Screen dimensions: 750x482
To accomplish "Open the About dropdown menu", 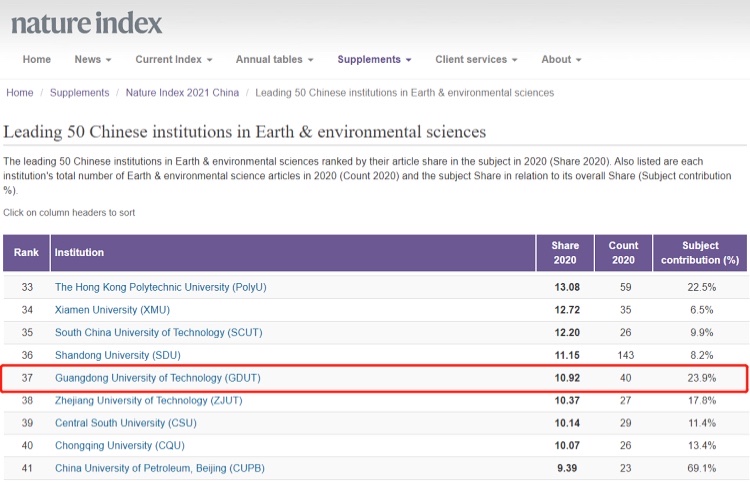I will (x=561, y=59).
